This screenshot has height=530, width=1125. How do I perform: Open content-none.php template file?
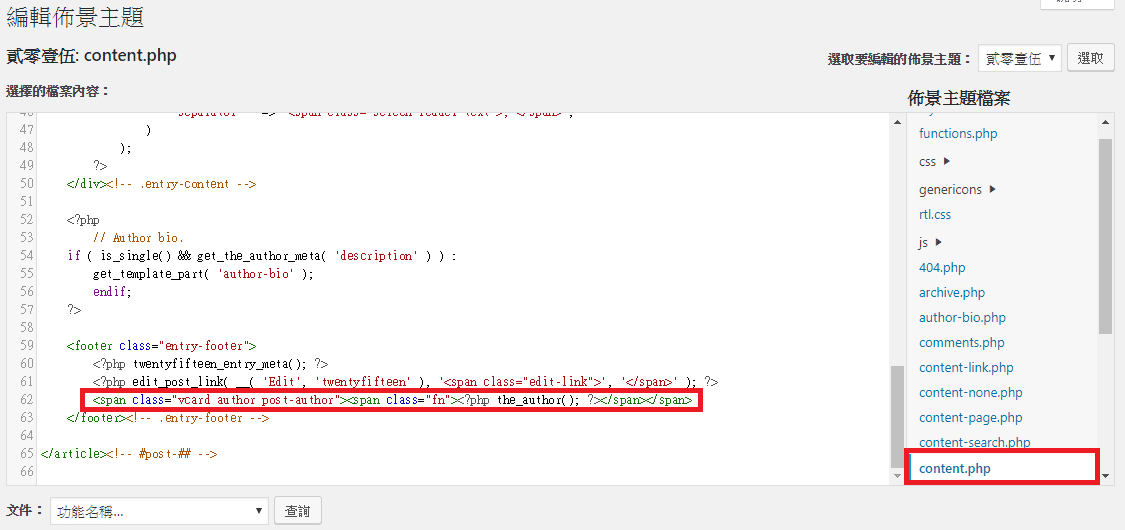[x=970, y=393]
